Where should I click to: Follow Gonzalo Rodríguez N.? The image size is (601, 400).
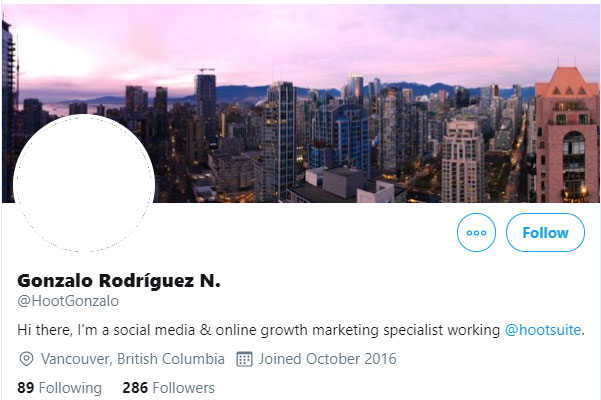[545, 233]
